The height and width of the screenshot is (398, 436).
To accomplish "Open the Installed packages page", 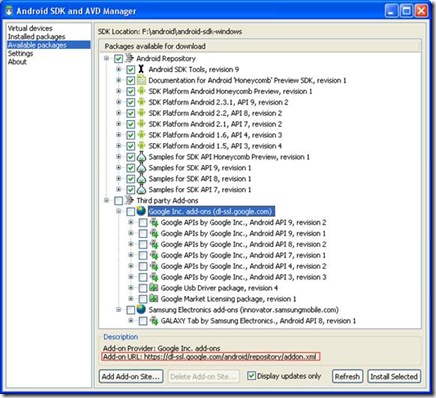I will [x=36, y=36].
